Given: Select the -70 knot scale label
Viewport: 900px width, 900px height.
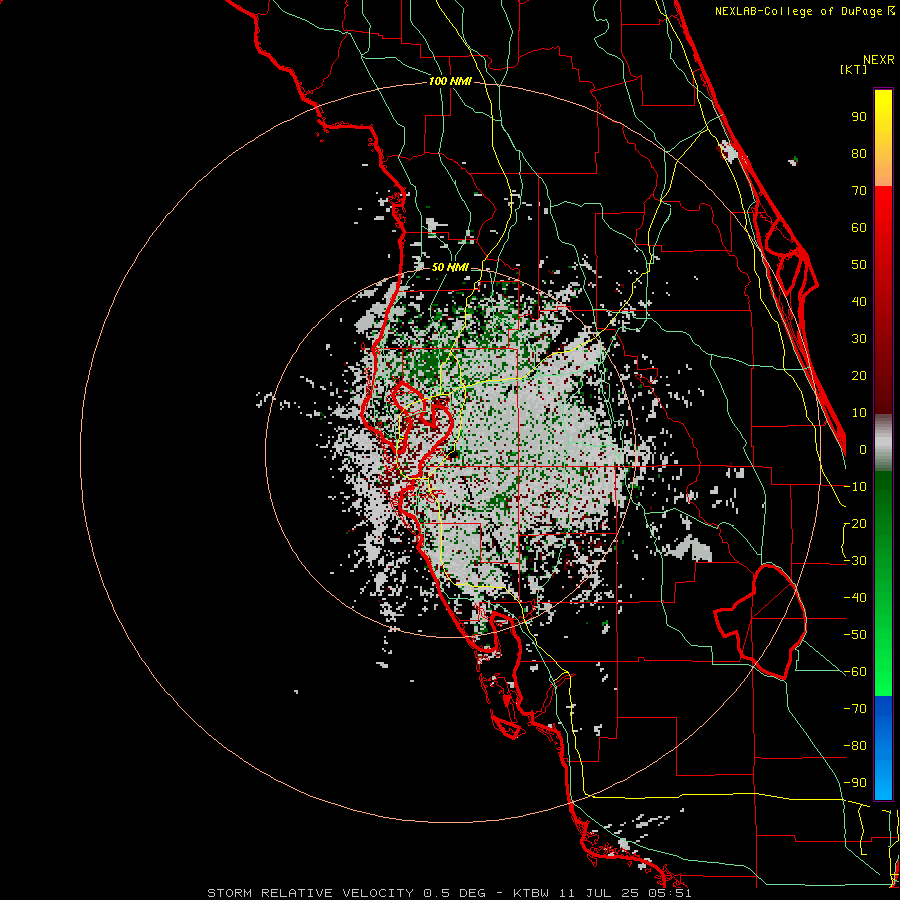Looking at the screenshot, I should pyautogui.click(x=855, y=708).
